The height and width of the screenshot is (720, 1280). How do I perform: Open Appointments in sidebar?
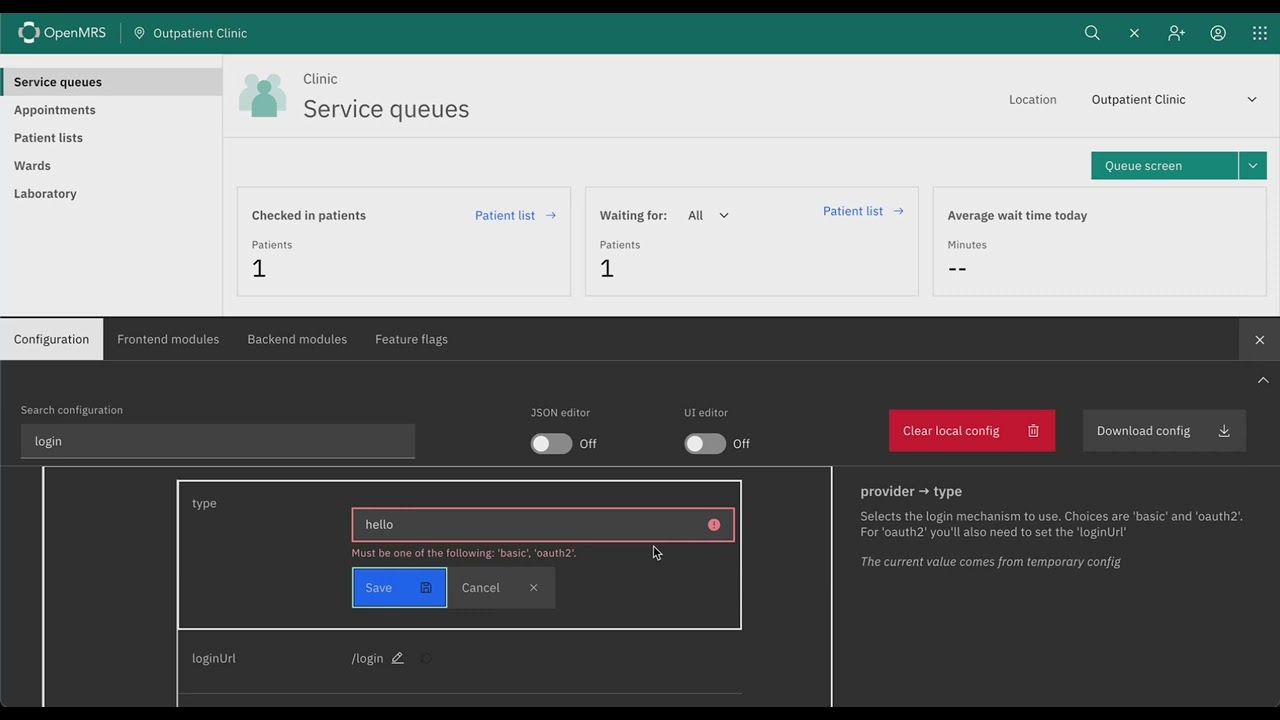coord(111,110)
